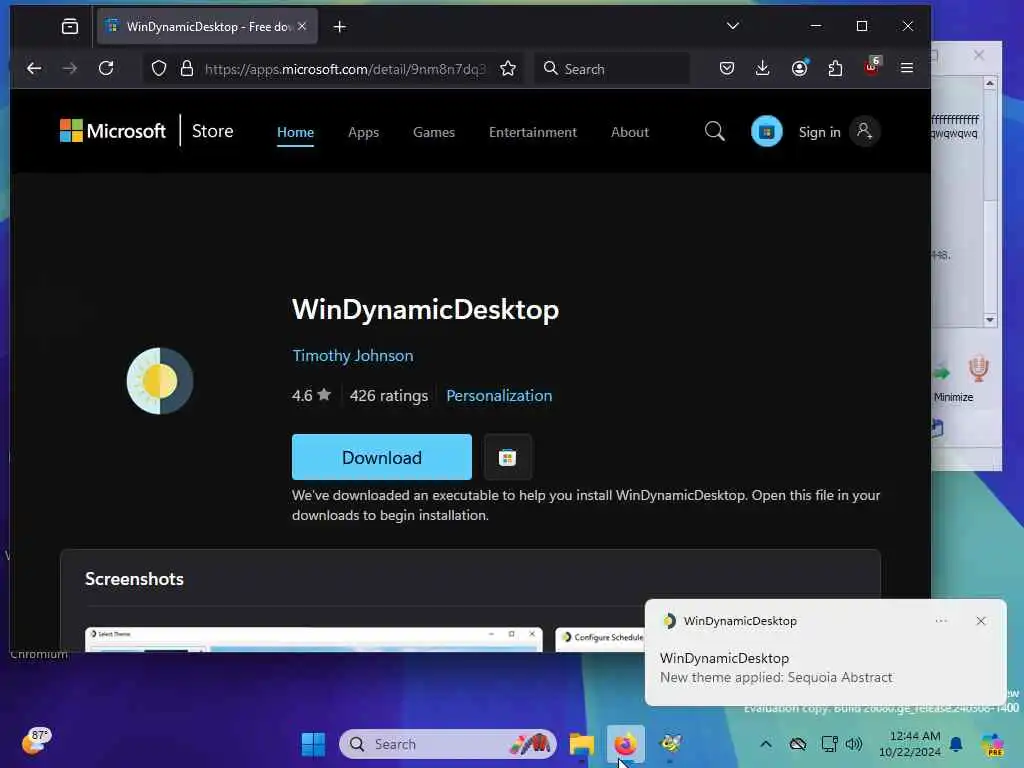Open File Explorer from taskbar
Screen dimensions: 1024x768
point(581,744)
